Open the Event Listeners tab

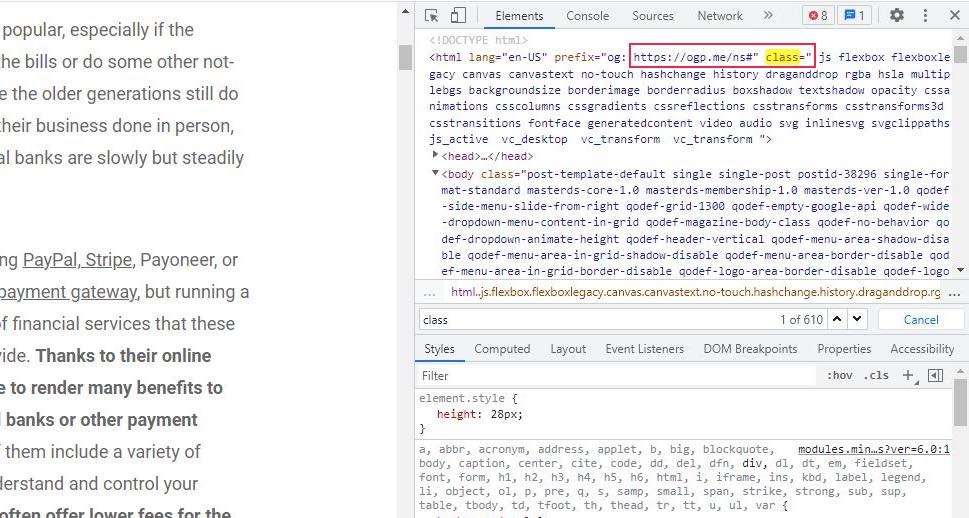(x=645, y=349)
